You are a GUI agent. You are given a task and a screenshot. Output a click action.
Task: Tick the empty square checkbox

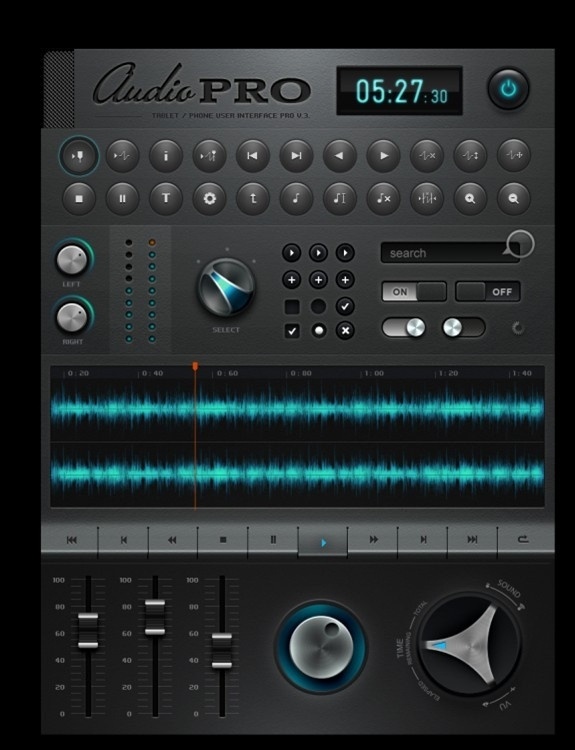coord(292,307)
